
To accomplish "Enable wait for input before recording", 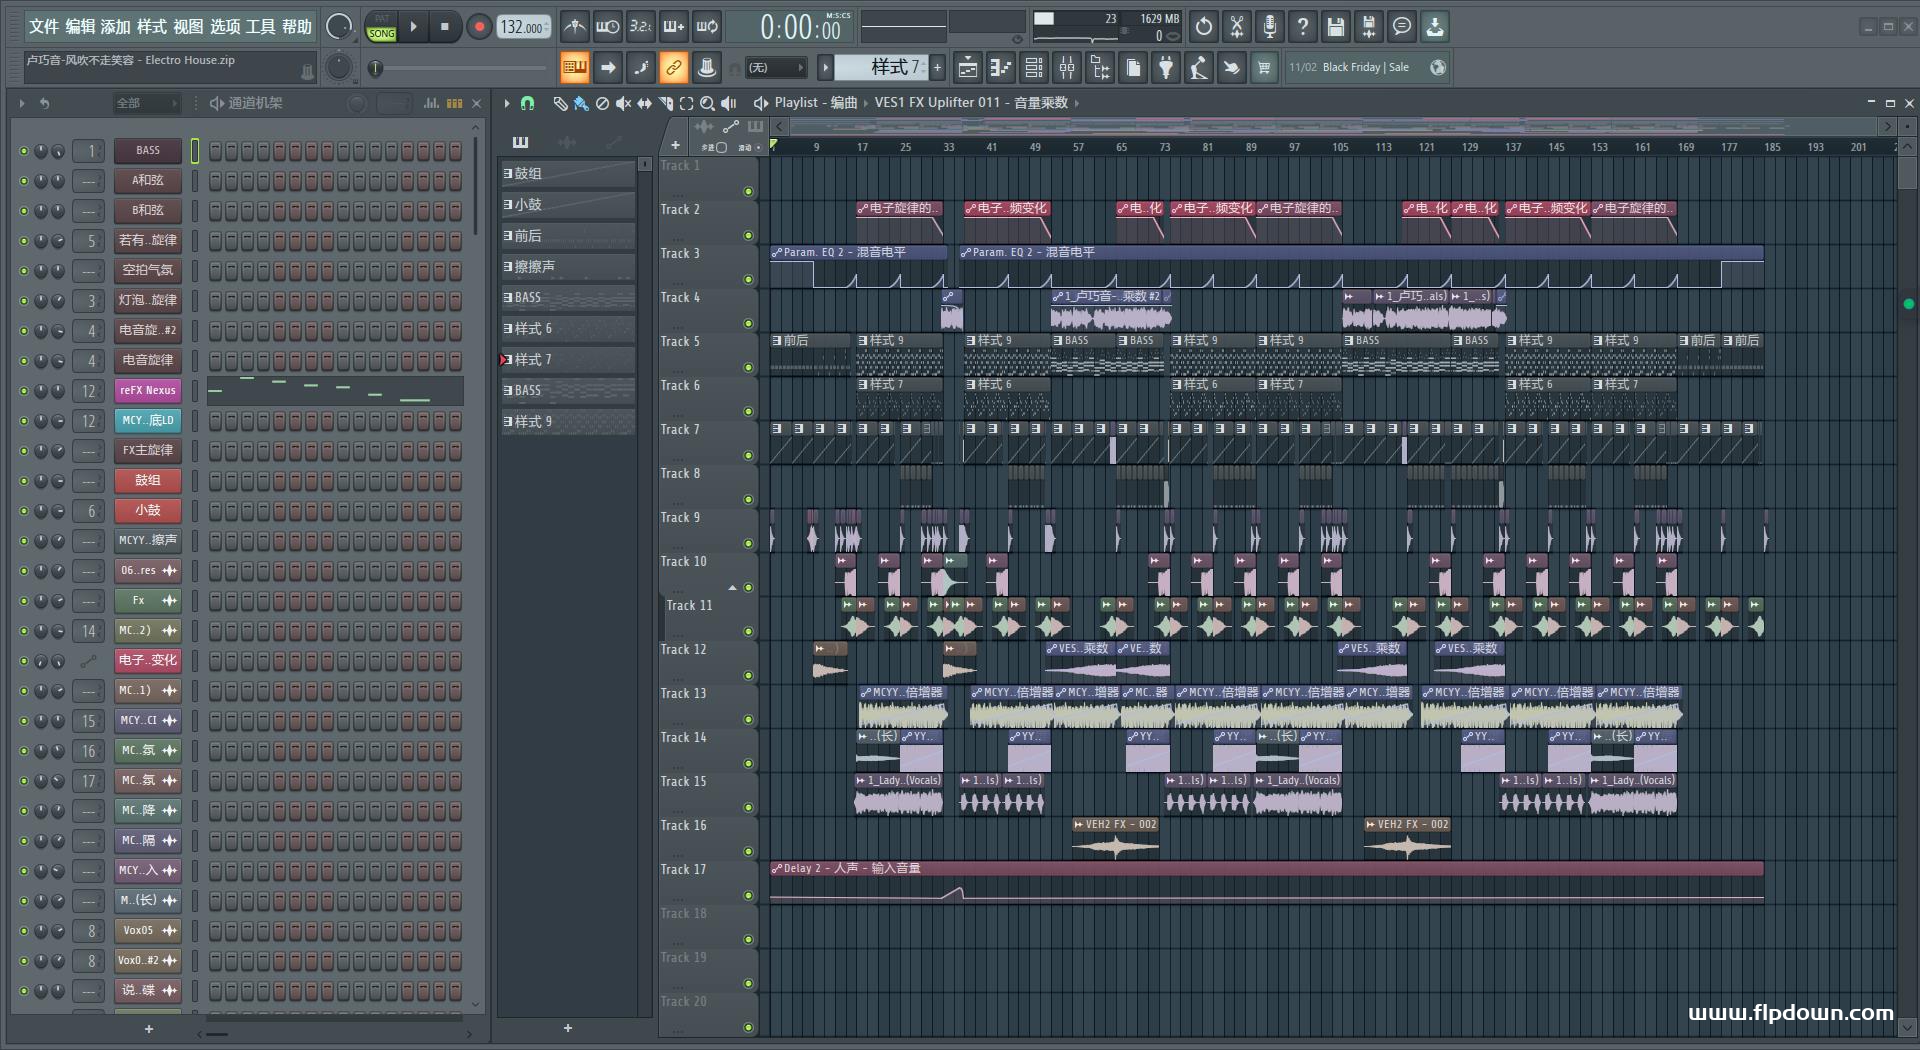I will coord(607,27).
